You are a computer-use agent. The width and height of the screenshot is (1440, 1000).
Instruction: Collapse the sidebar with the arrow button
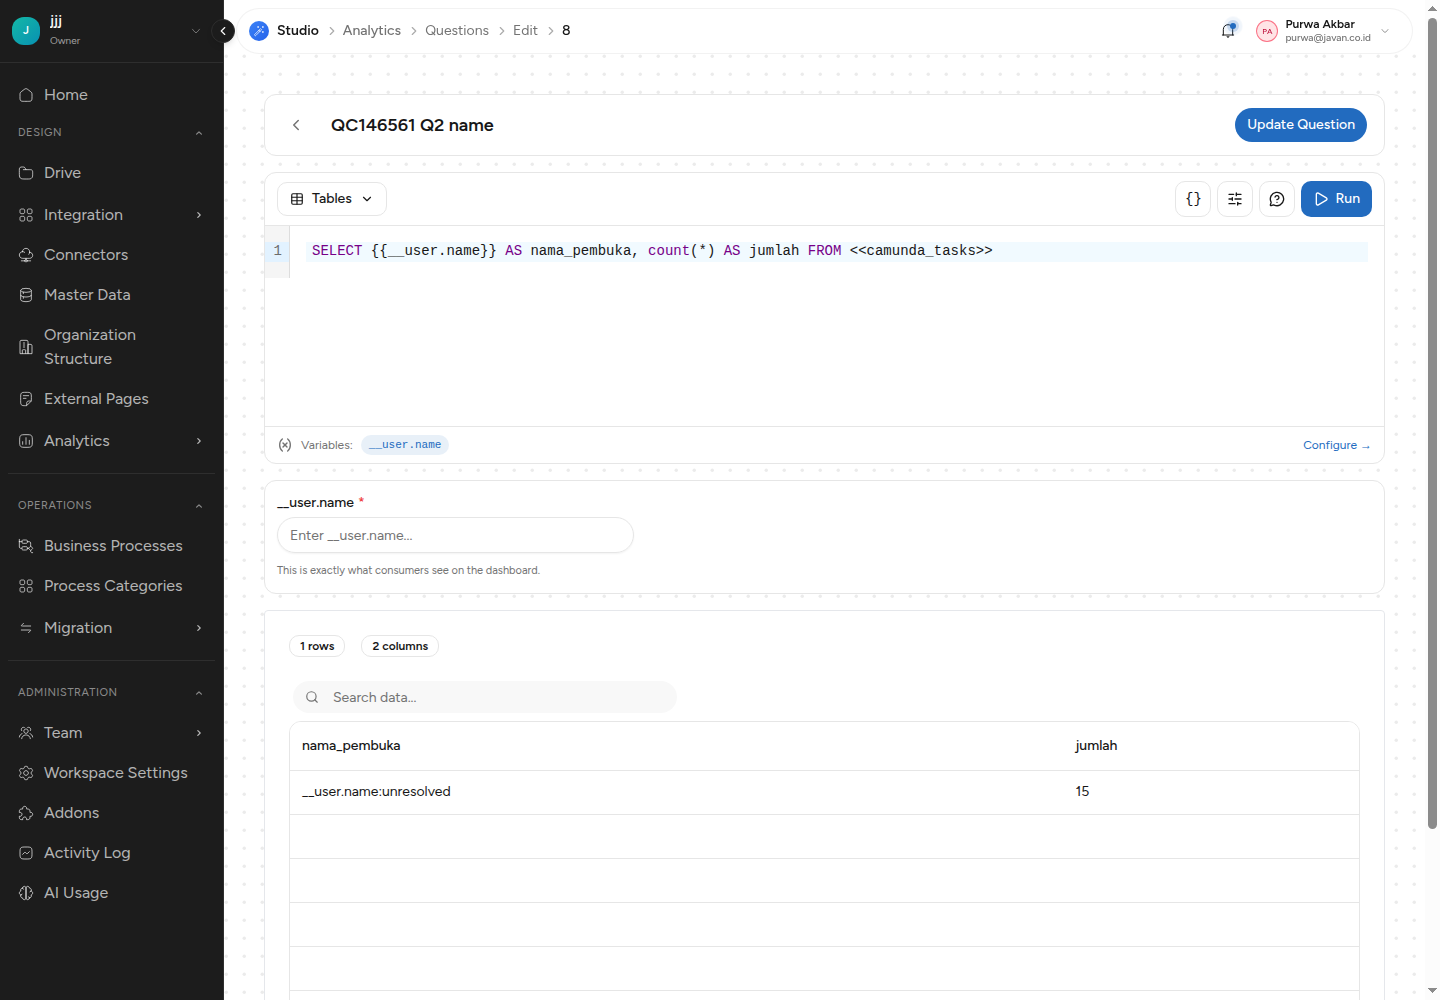[224, 31]
